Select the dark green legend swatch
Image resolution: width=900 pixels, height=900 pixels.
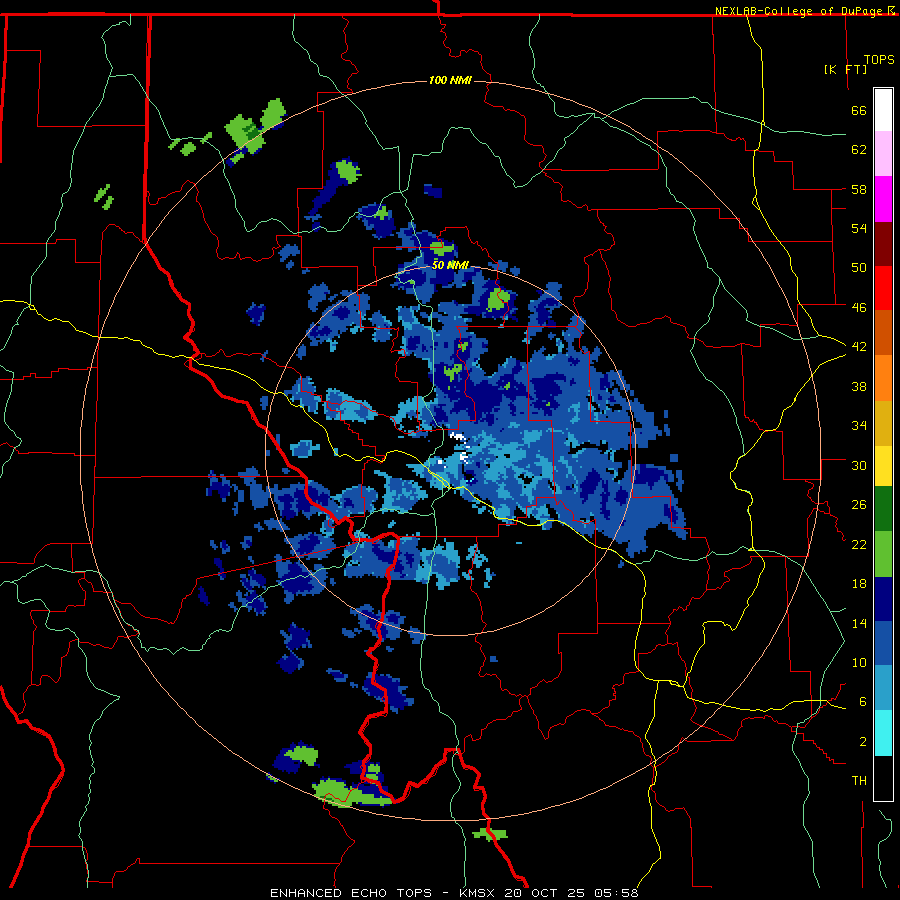[x=883, y=509]
